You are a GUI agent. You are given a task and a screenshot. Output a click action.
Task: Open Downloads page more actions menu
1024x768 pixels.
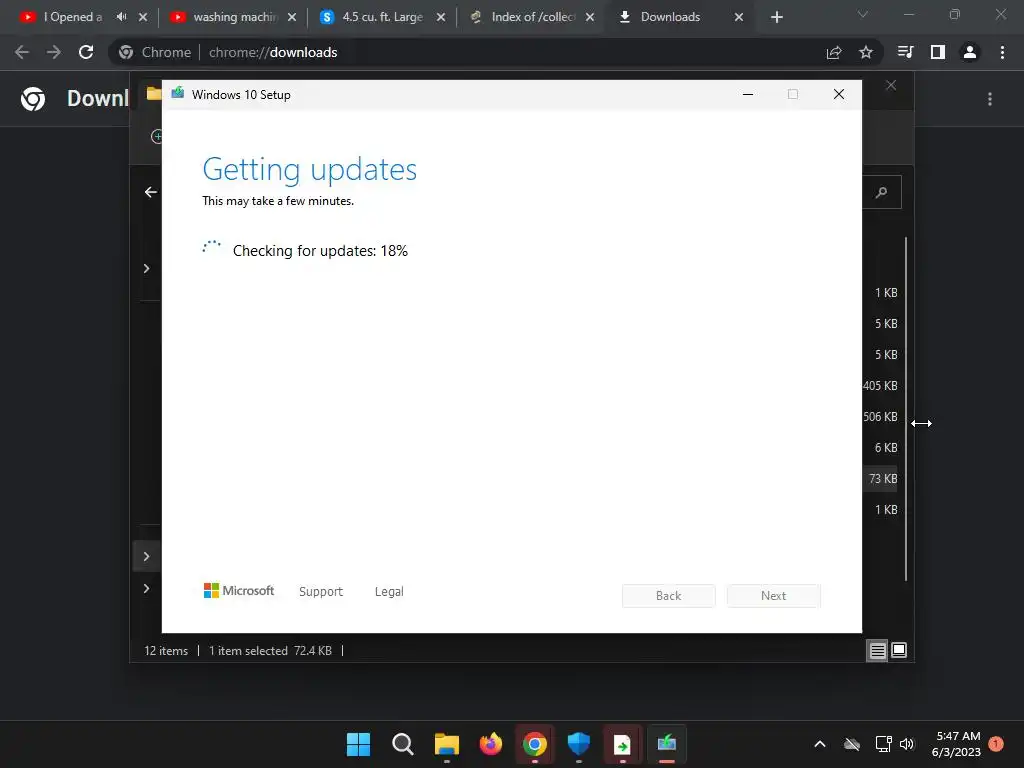point(990,99)
